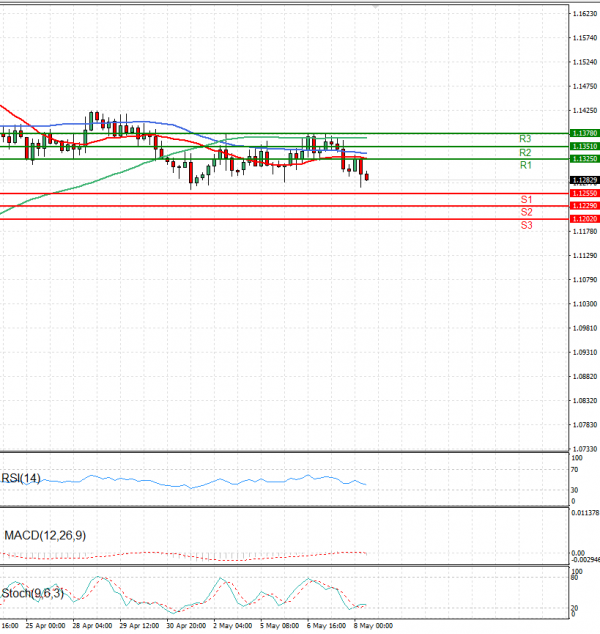This screenshot has width=600, height=634.
Task: Click the R3 resistance label
Action: (525, 139)
